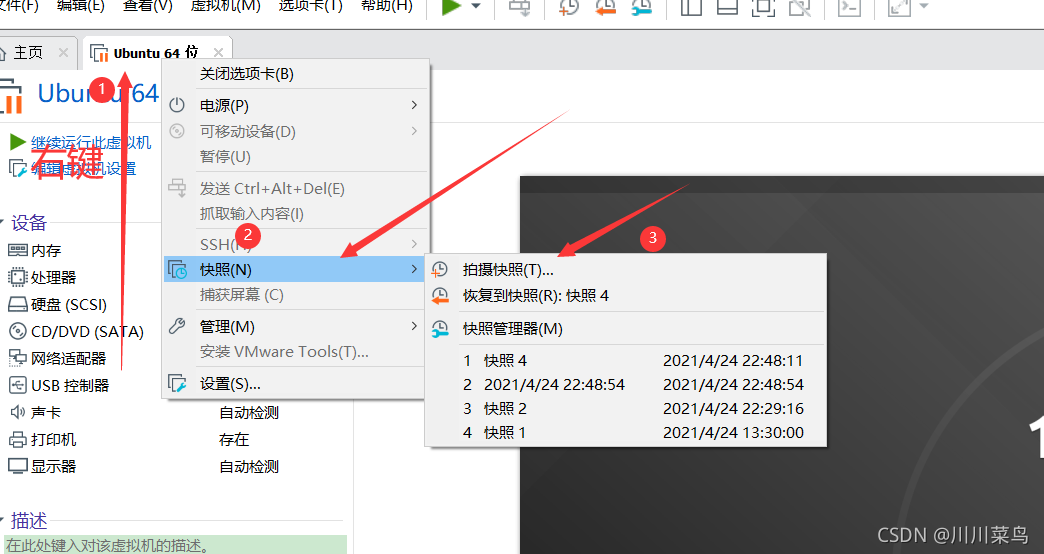Expand the 管理(M) submenu

[294, 326]
